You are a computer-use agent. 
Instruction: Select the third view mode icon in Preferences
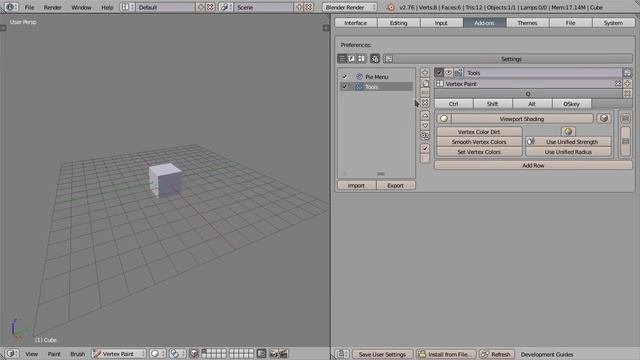click(361, 59)
